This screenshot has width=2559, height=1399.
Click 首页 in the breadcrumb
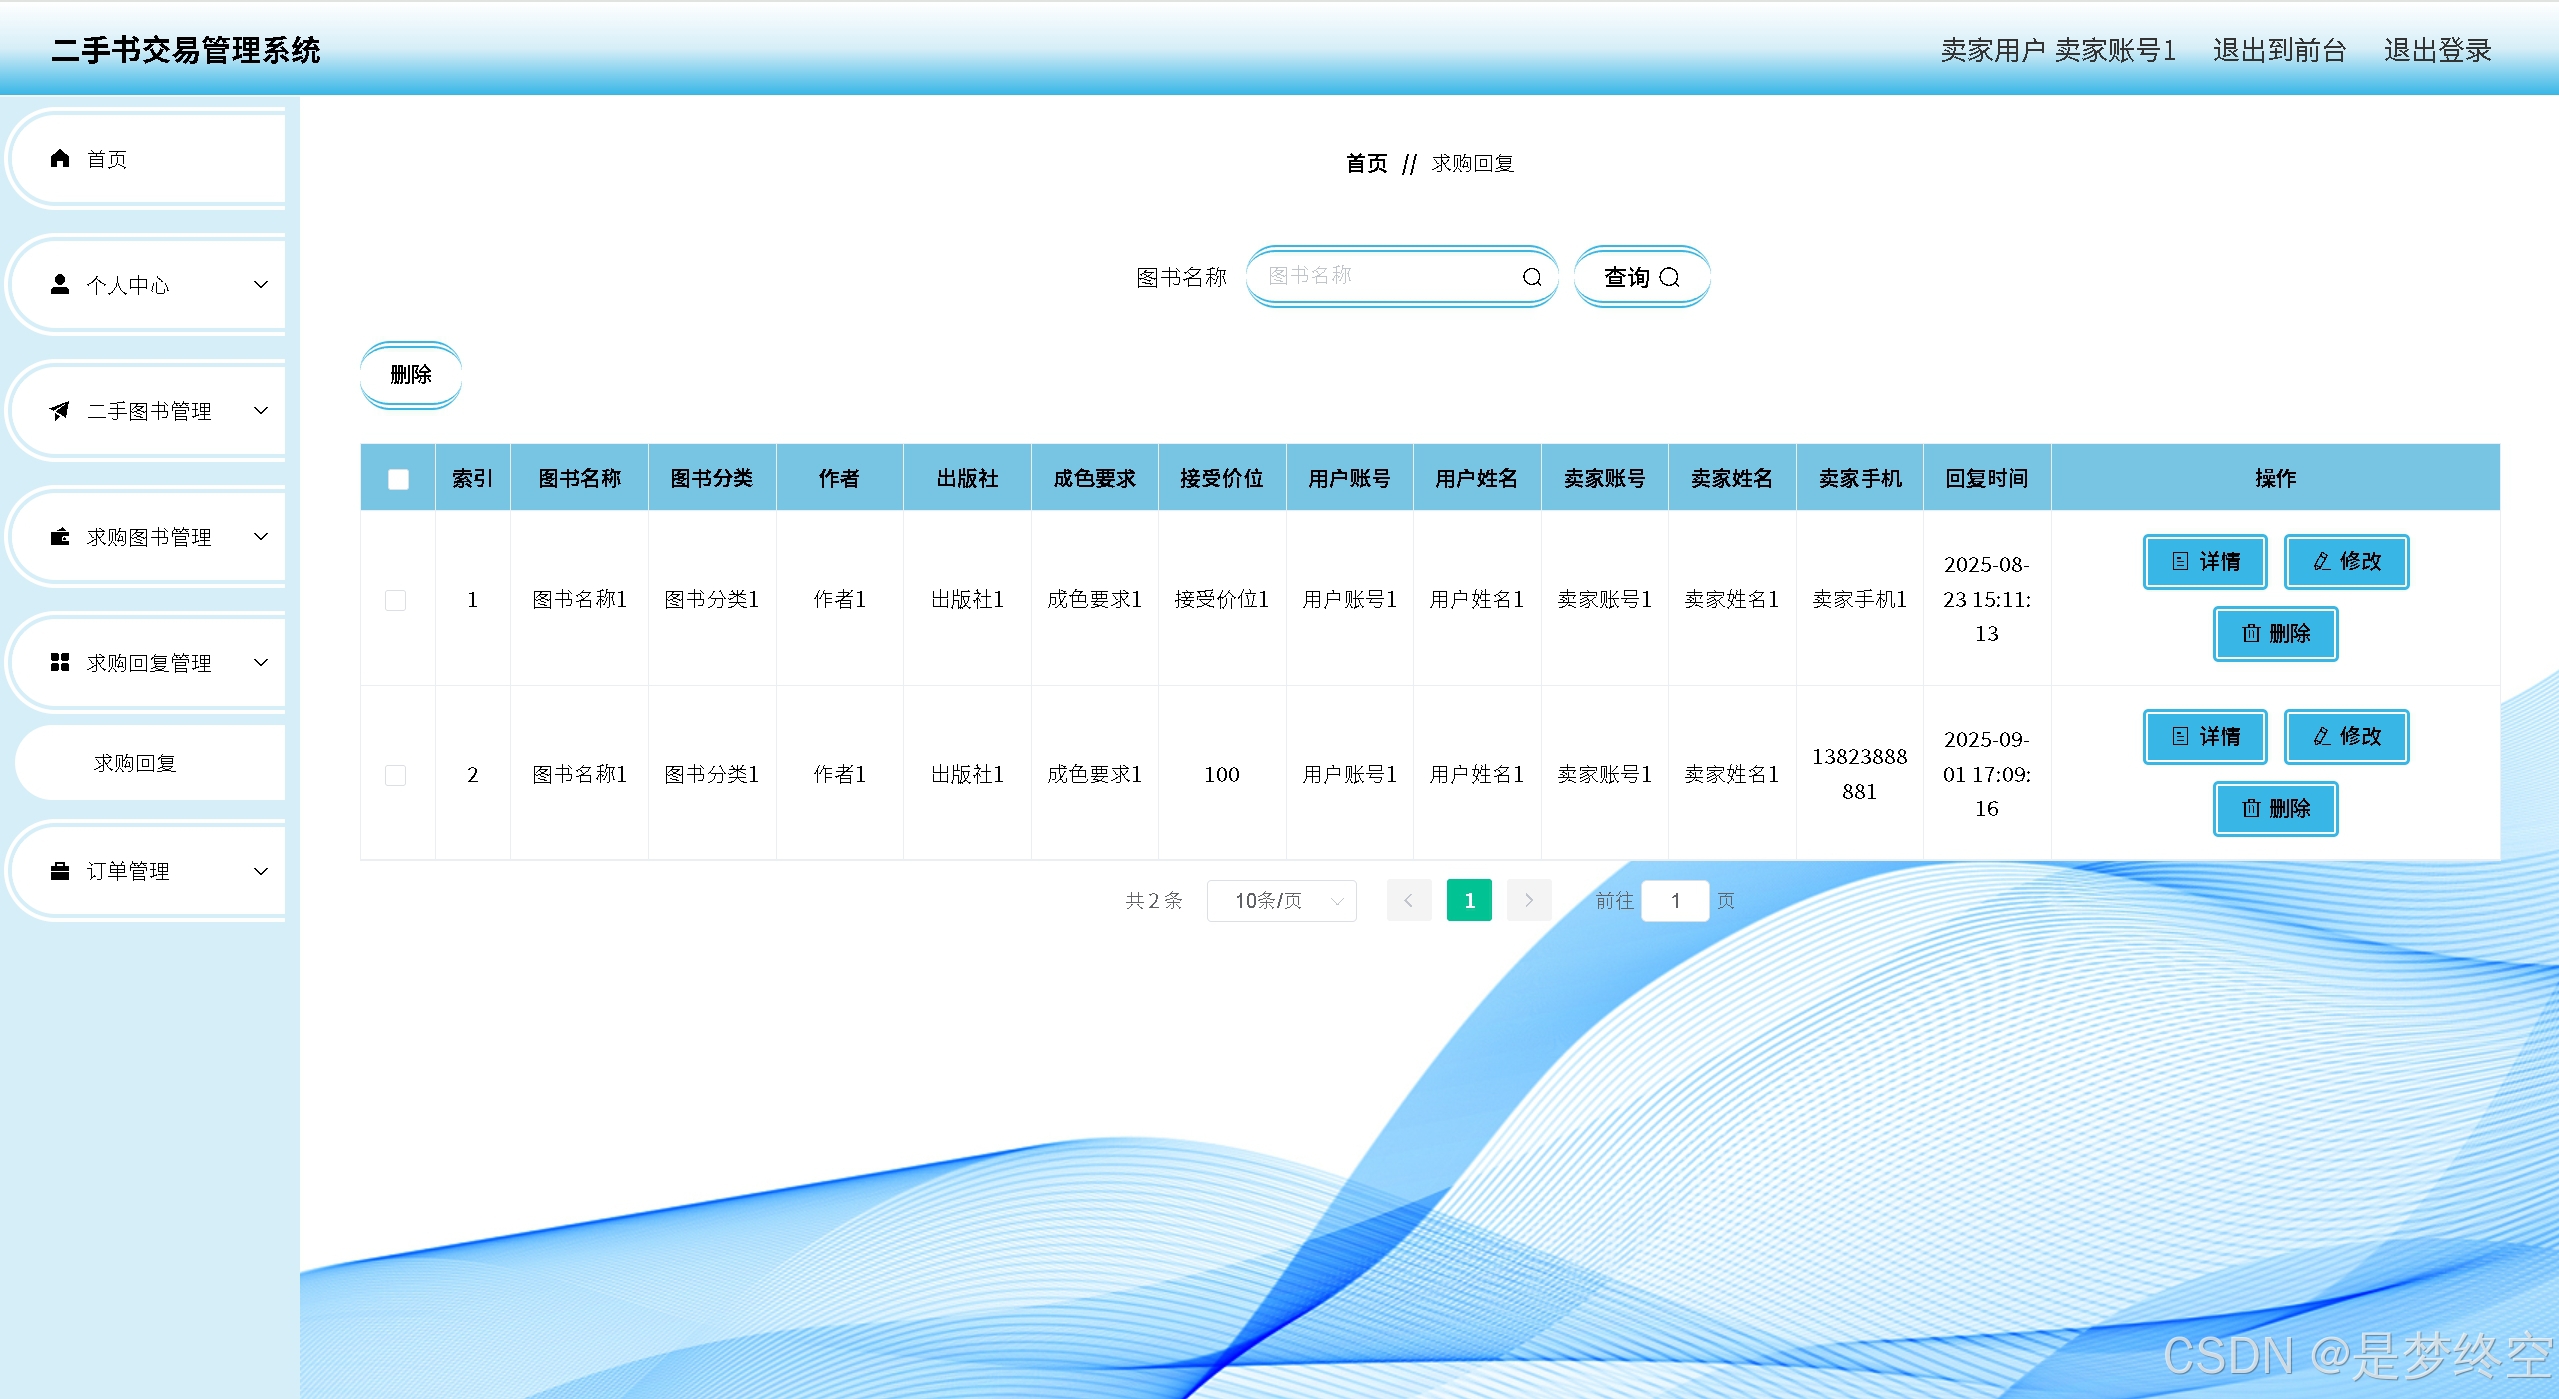tap(1366, 163)
